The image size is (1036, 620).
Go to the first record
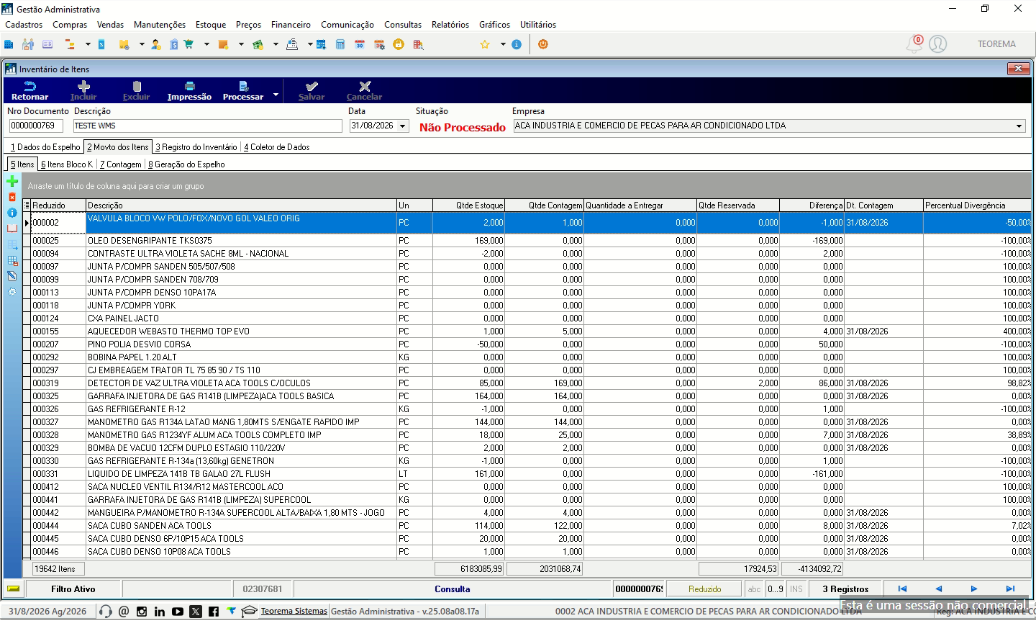(x=902, y=588)
